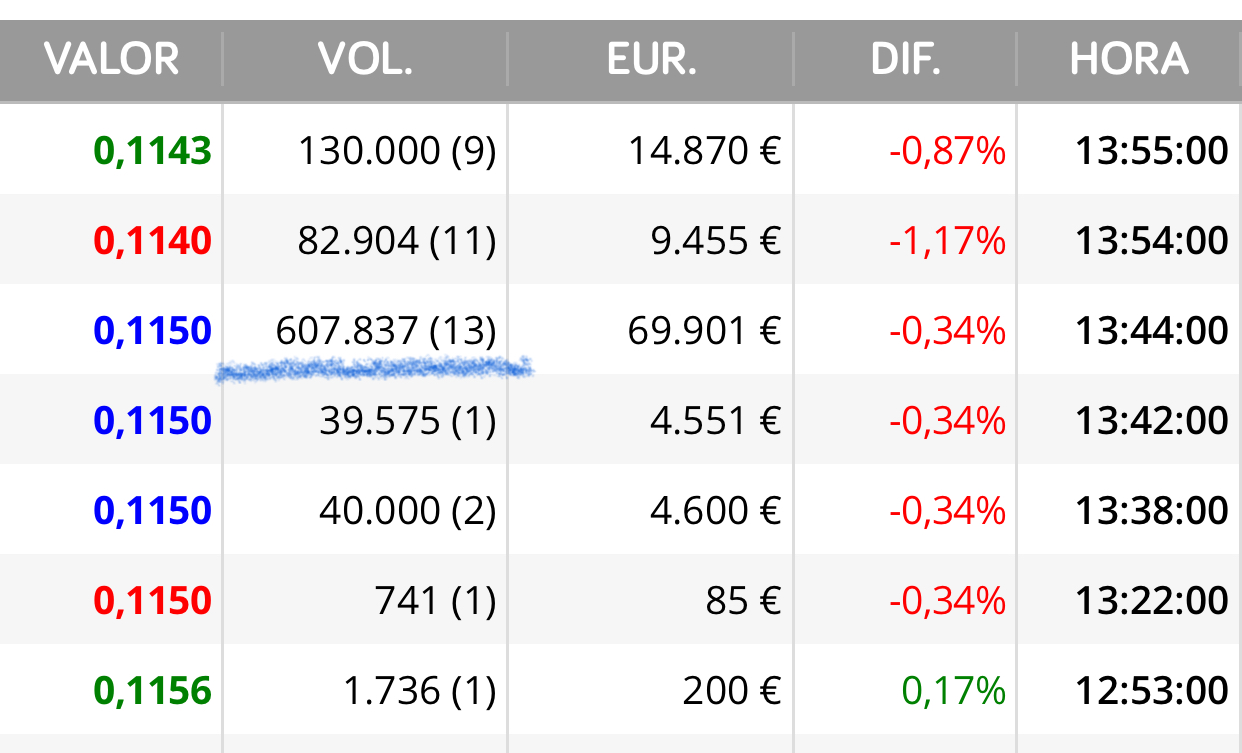Click the 14.870 € amount
This screenshot has width=1242, height=753.
[x=704, y=151]
